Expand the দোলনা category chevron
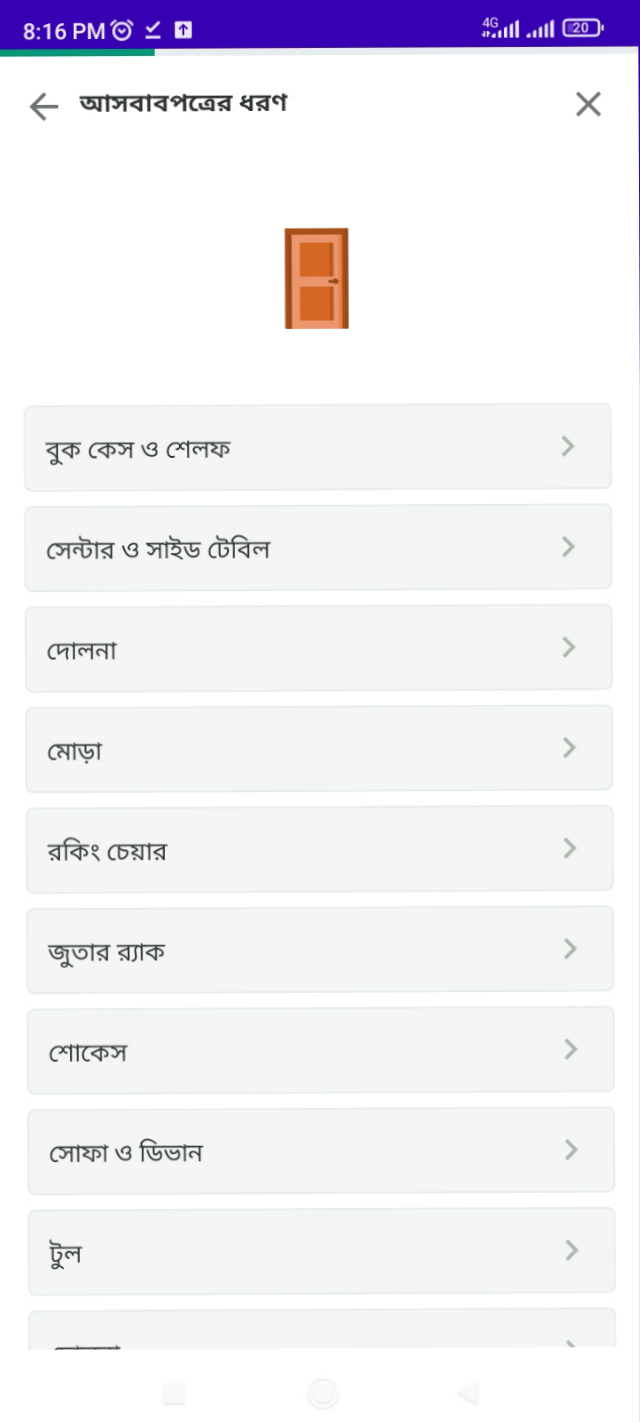The height and width of the screenshot is (1422, 640). click(x=570, y=647)
